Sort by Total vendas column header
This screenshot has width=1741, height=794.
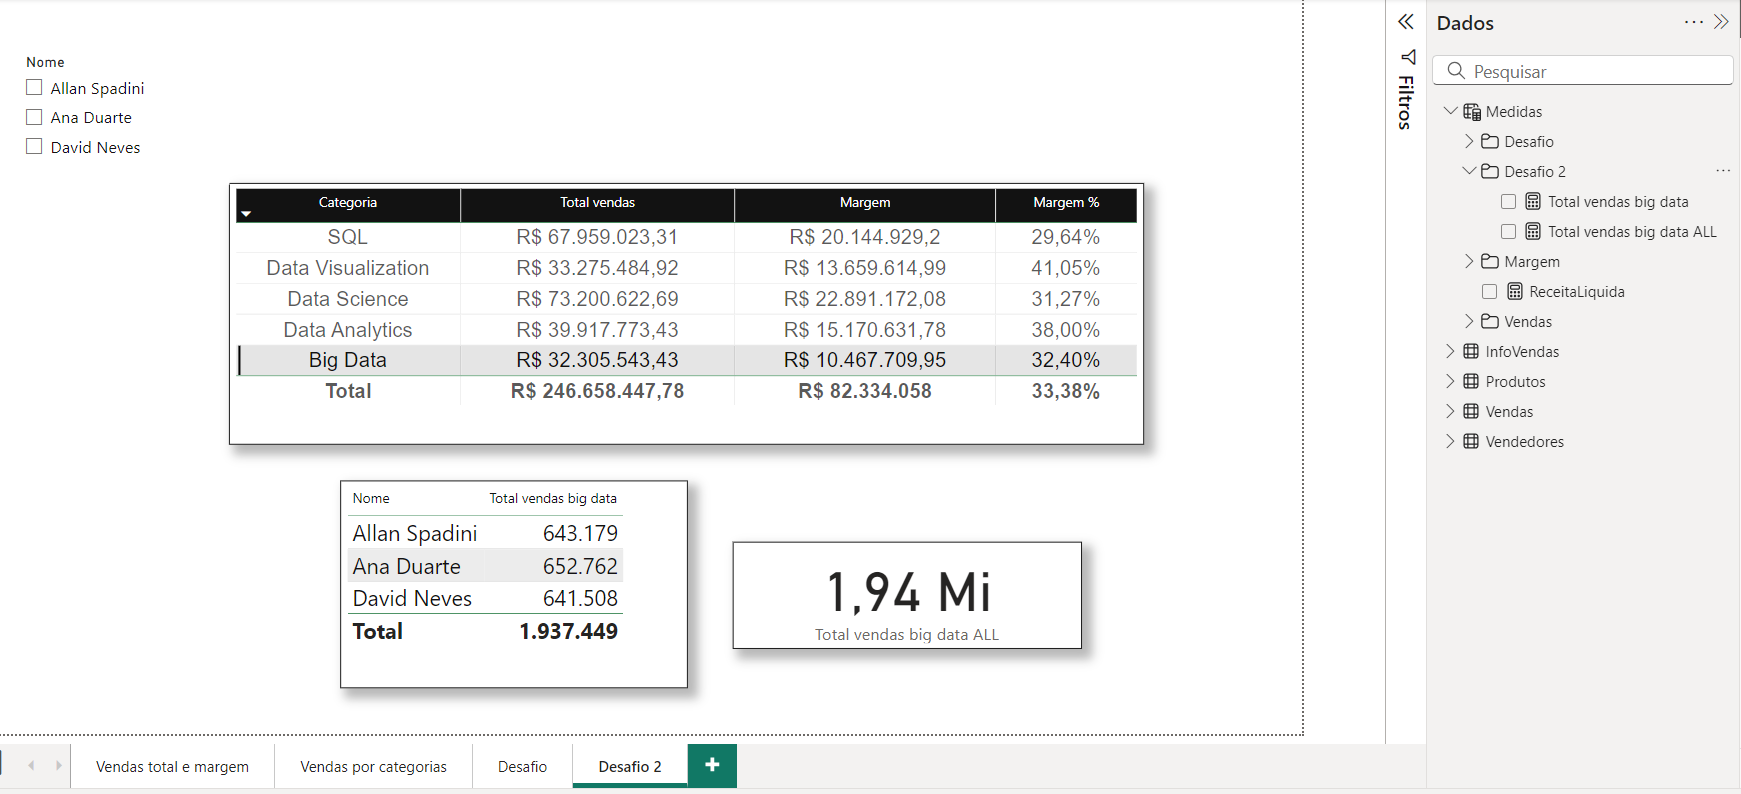tap(597, 203)
